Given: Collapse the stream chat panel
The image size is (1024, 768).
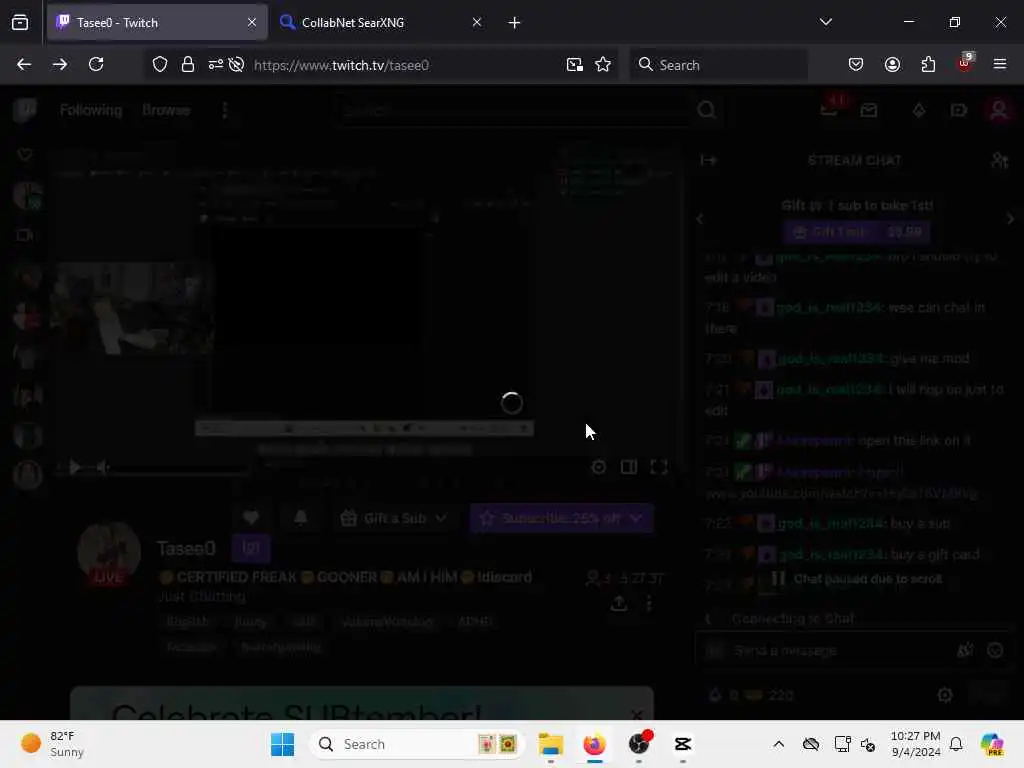Looking at the screenshot, I should (x=709, y=161).
